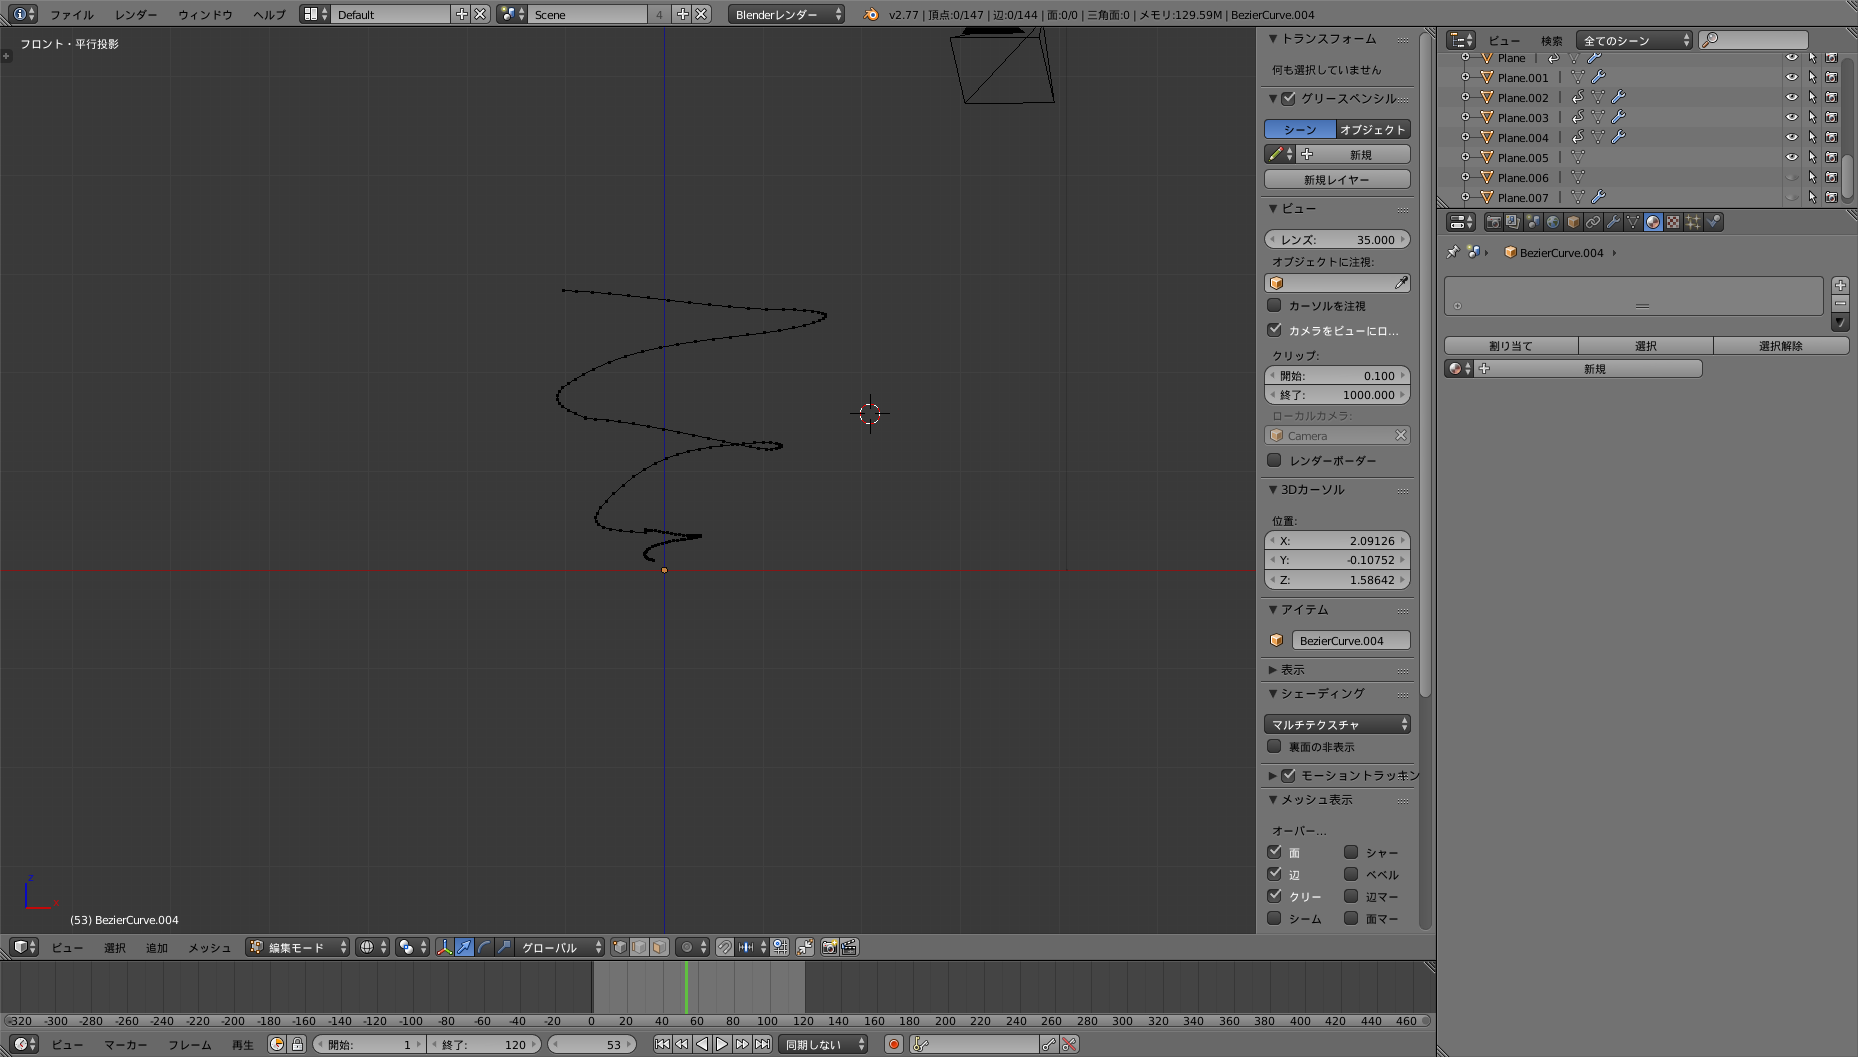Pin the properties context with pushpin icon
This screenshot has height=1057, width=1858.
pos(1453,252)
